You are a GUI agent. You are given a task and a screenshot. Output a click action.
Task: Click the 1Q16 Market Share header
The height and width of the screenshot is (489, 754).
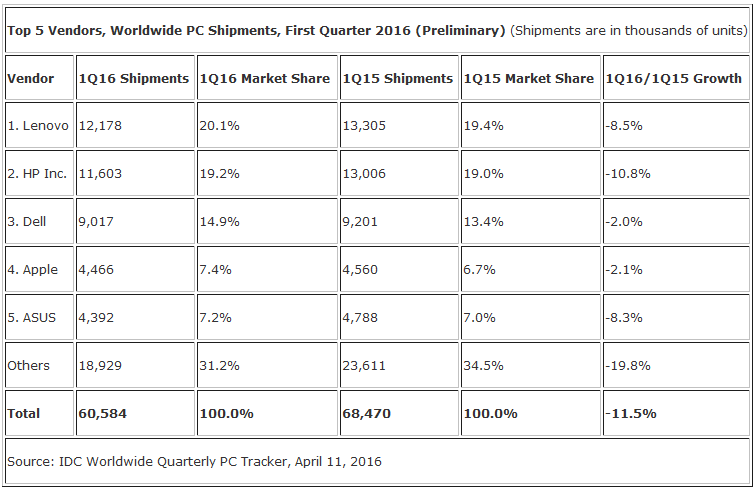click(x=265, y=78)
